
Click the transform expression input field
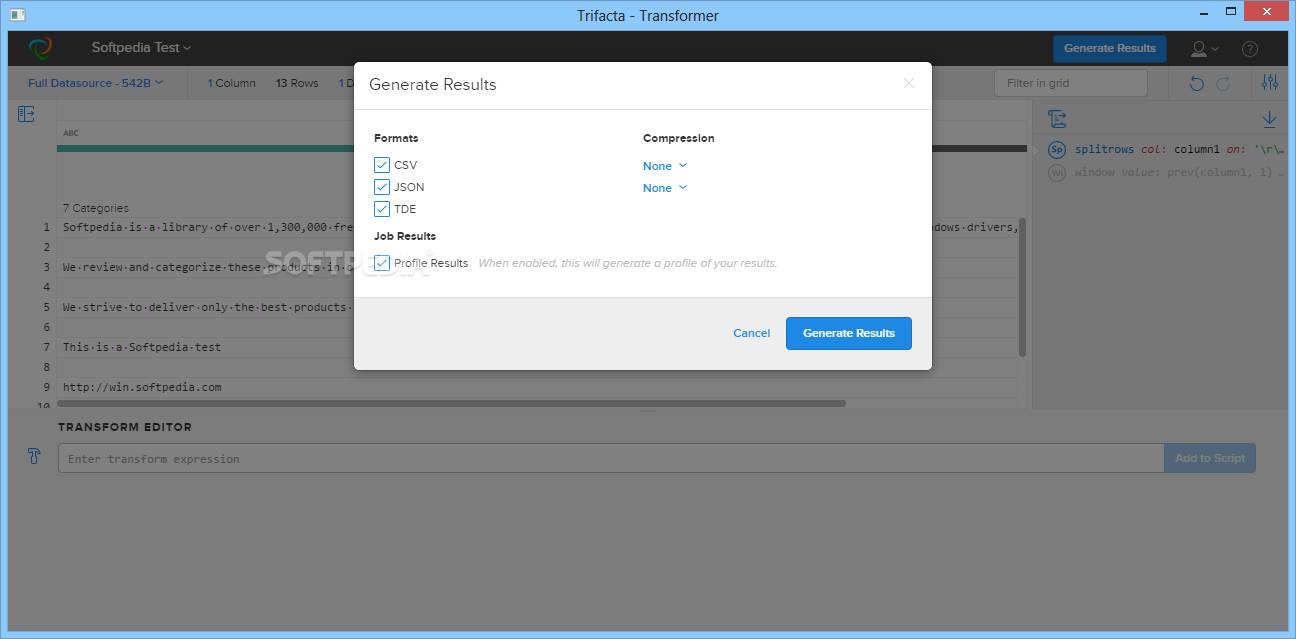[611, 459]
